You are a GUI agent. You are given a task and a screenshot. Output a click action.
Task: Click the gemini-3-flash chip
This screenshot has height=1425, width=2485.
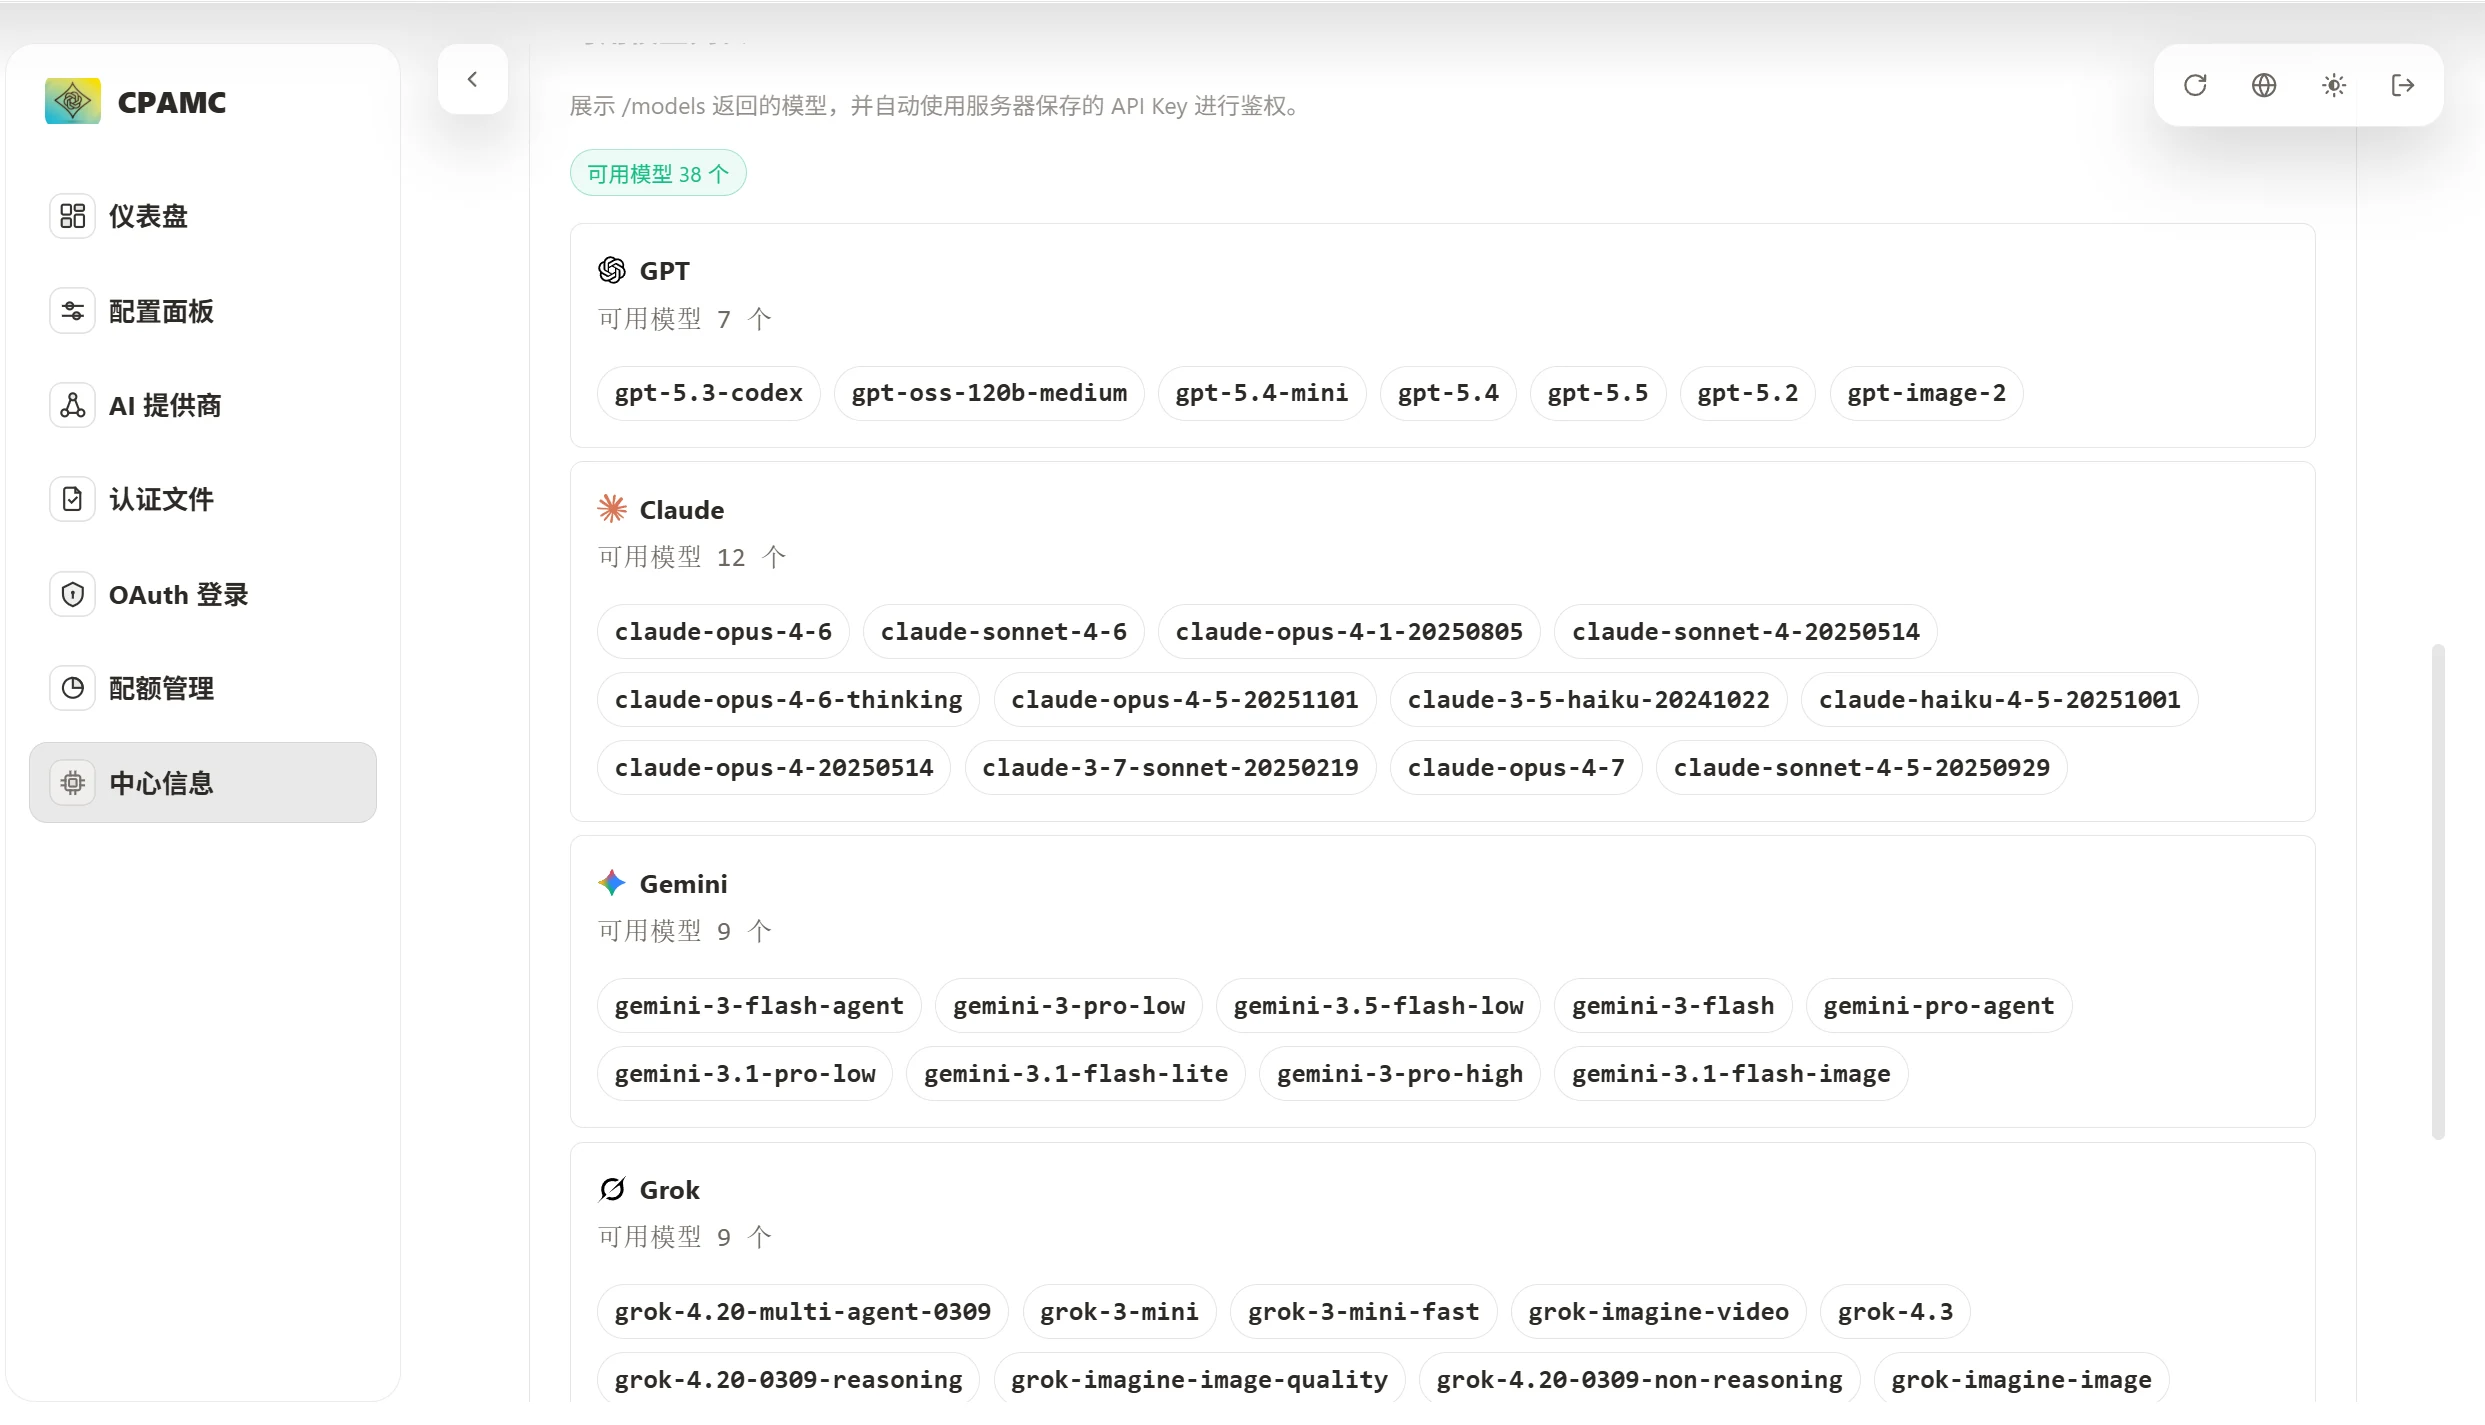coord(1673,1005)
